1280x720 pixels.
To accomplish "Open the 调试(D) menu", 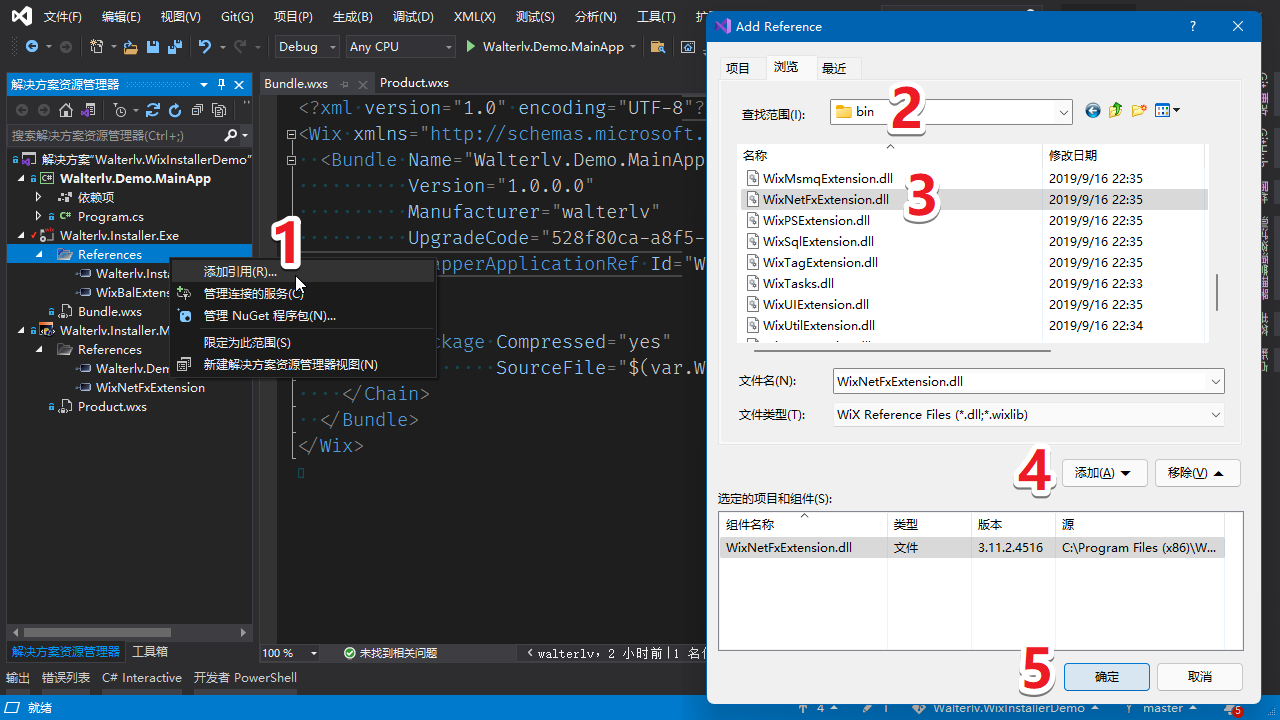I will point(413,17).
